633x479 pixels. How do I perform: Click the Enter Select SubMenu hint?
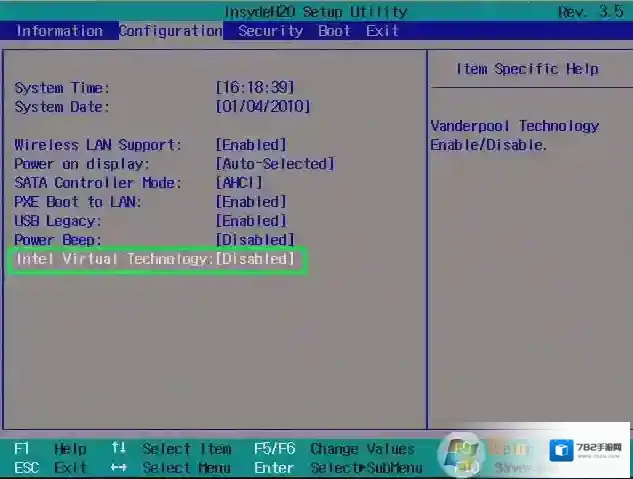pos(338,468)
